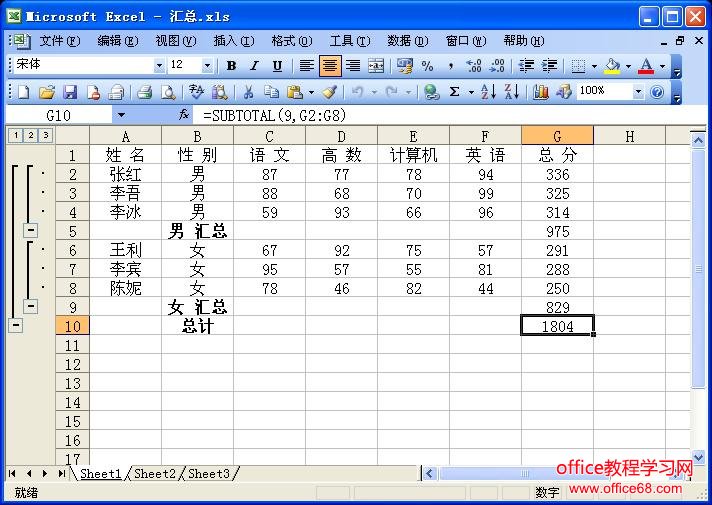The width and height of the screenshot is (712, 505).
Task: Click the formula bar input
Action: click(450, 115)
